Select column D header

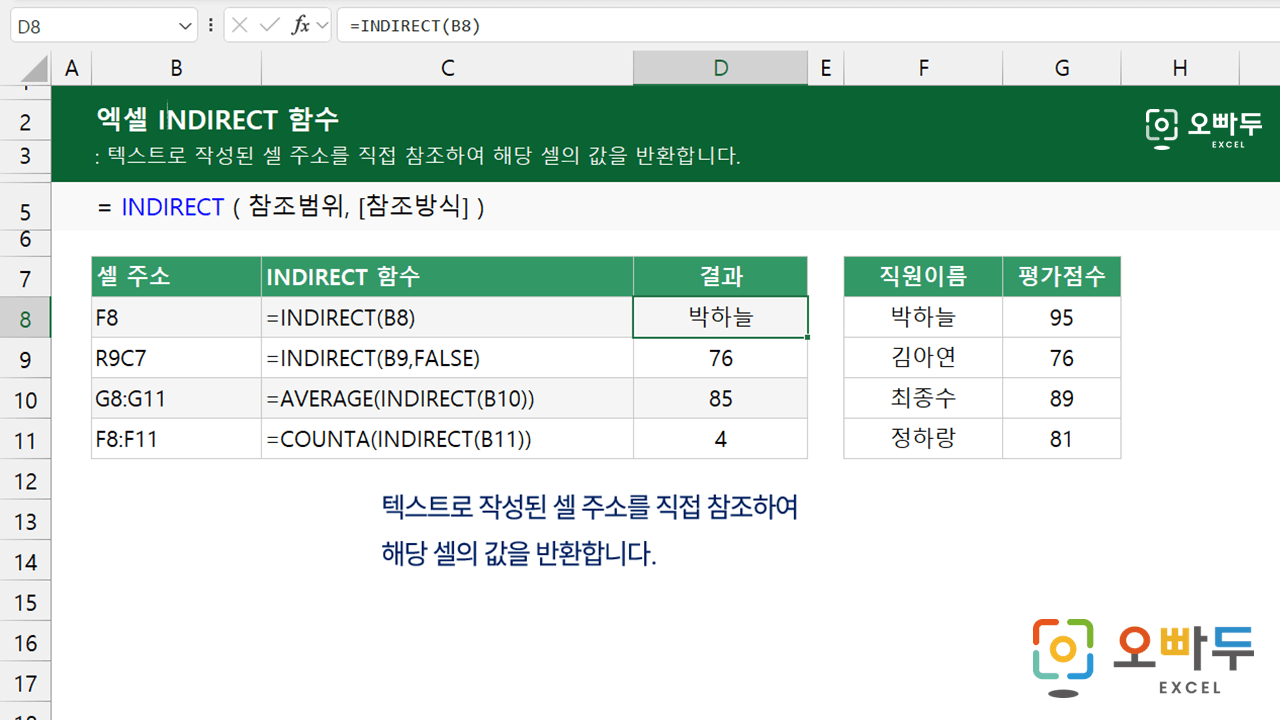click(x=720, y=68)
